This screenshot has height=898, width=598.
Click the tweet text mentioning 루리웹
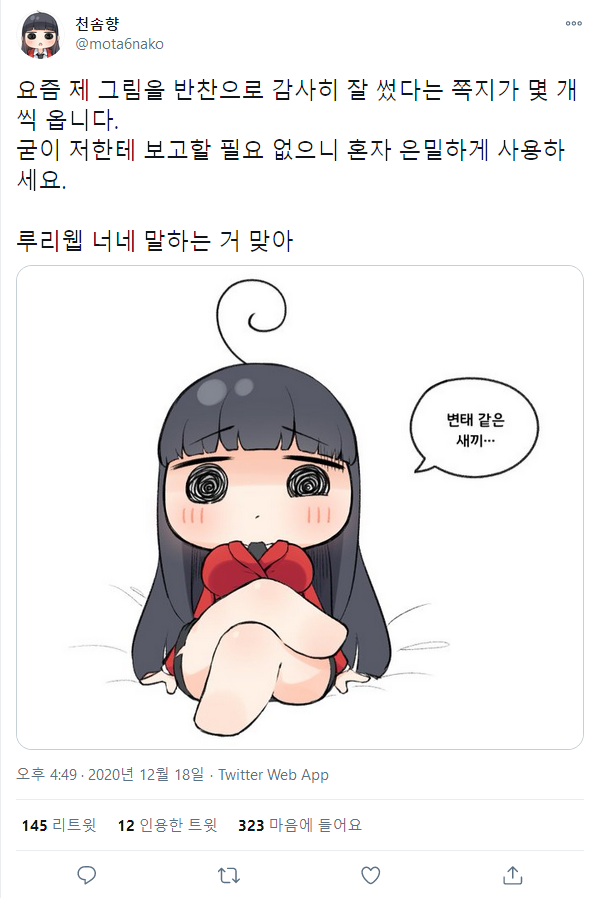(155, 240)
